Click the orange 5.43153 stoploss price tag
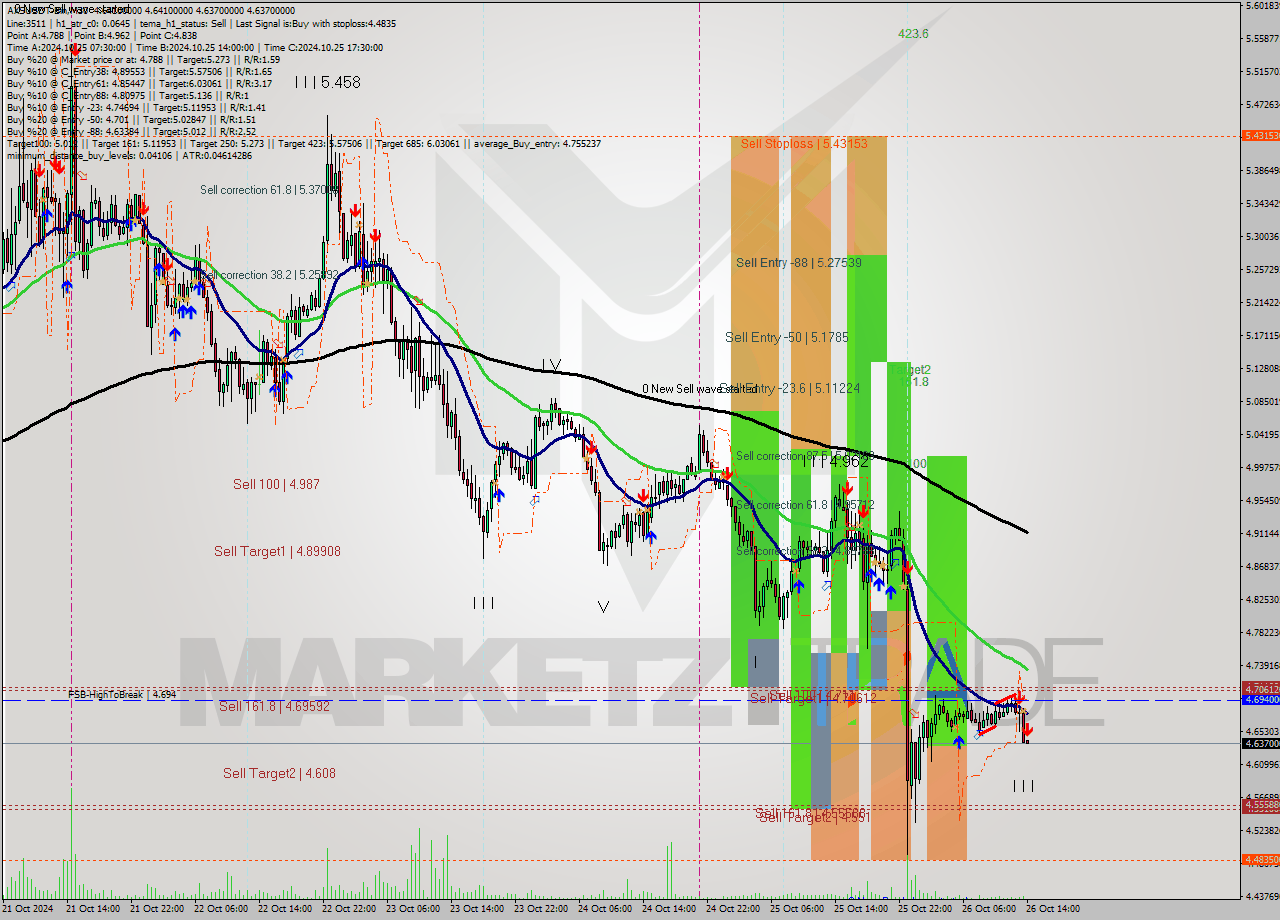 click(1260, 135)
